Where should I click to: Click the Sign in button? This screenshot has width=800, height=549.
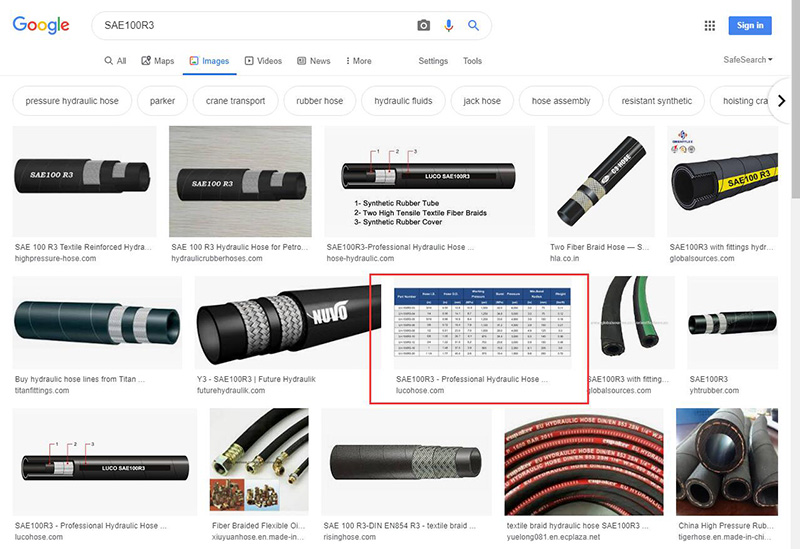pyautogui.click(x=750, y=26)
